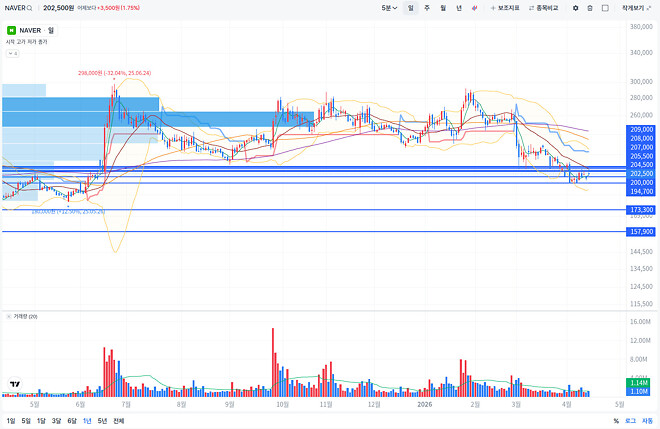This screenshot has width=660, height=429.
Task: Set range to 5일
Action: pos(26,421)
